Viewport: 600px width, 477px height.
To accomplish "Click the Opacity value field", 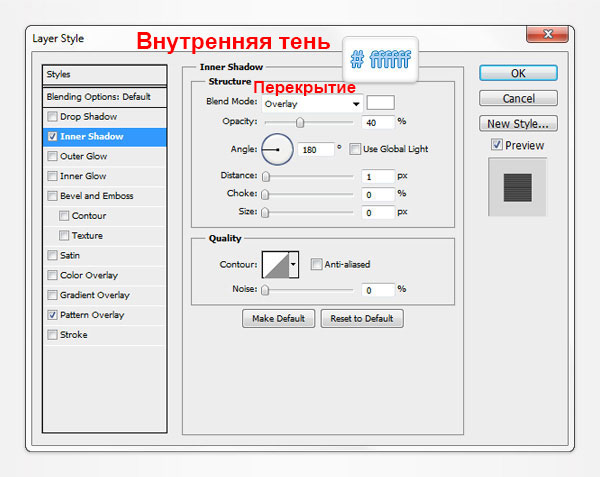I will pyautogui.click(x=378, y=122).
